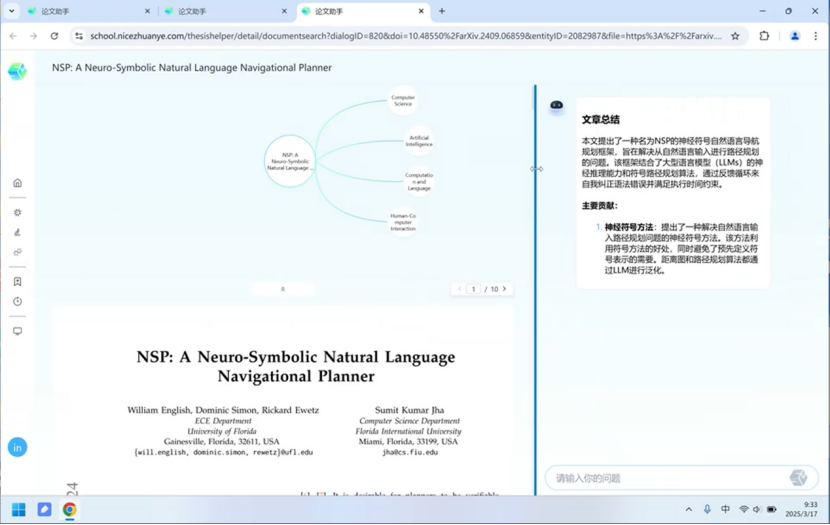The image size is (830, 525).
Task: Open the bookmark icon in sidebar
Action: coord(17,282)
